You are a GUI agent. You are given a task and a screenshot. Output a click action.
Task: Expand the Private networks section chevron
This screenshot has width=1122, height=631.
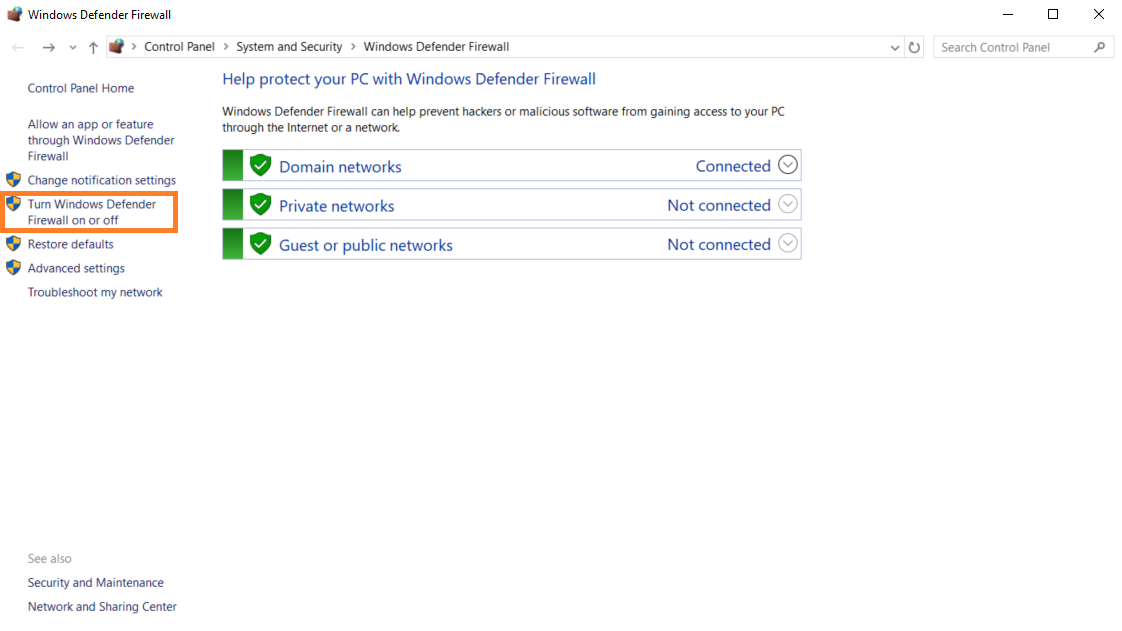pos(788,204)
